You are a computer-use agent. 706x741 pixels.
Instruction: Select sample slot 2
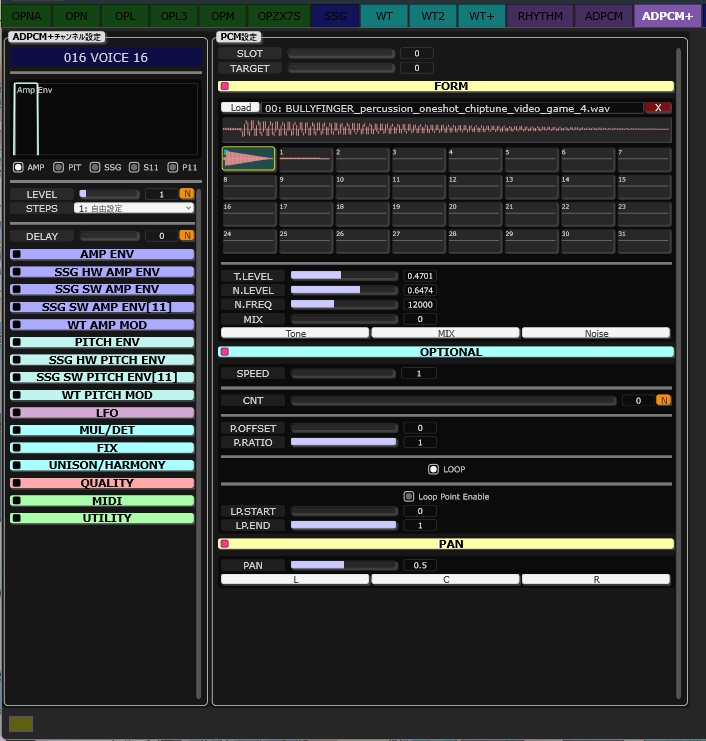click(x=362, y=159)
